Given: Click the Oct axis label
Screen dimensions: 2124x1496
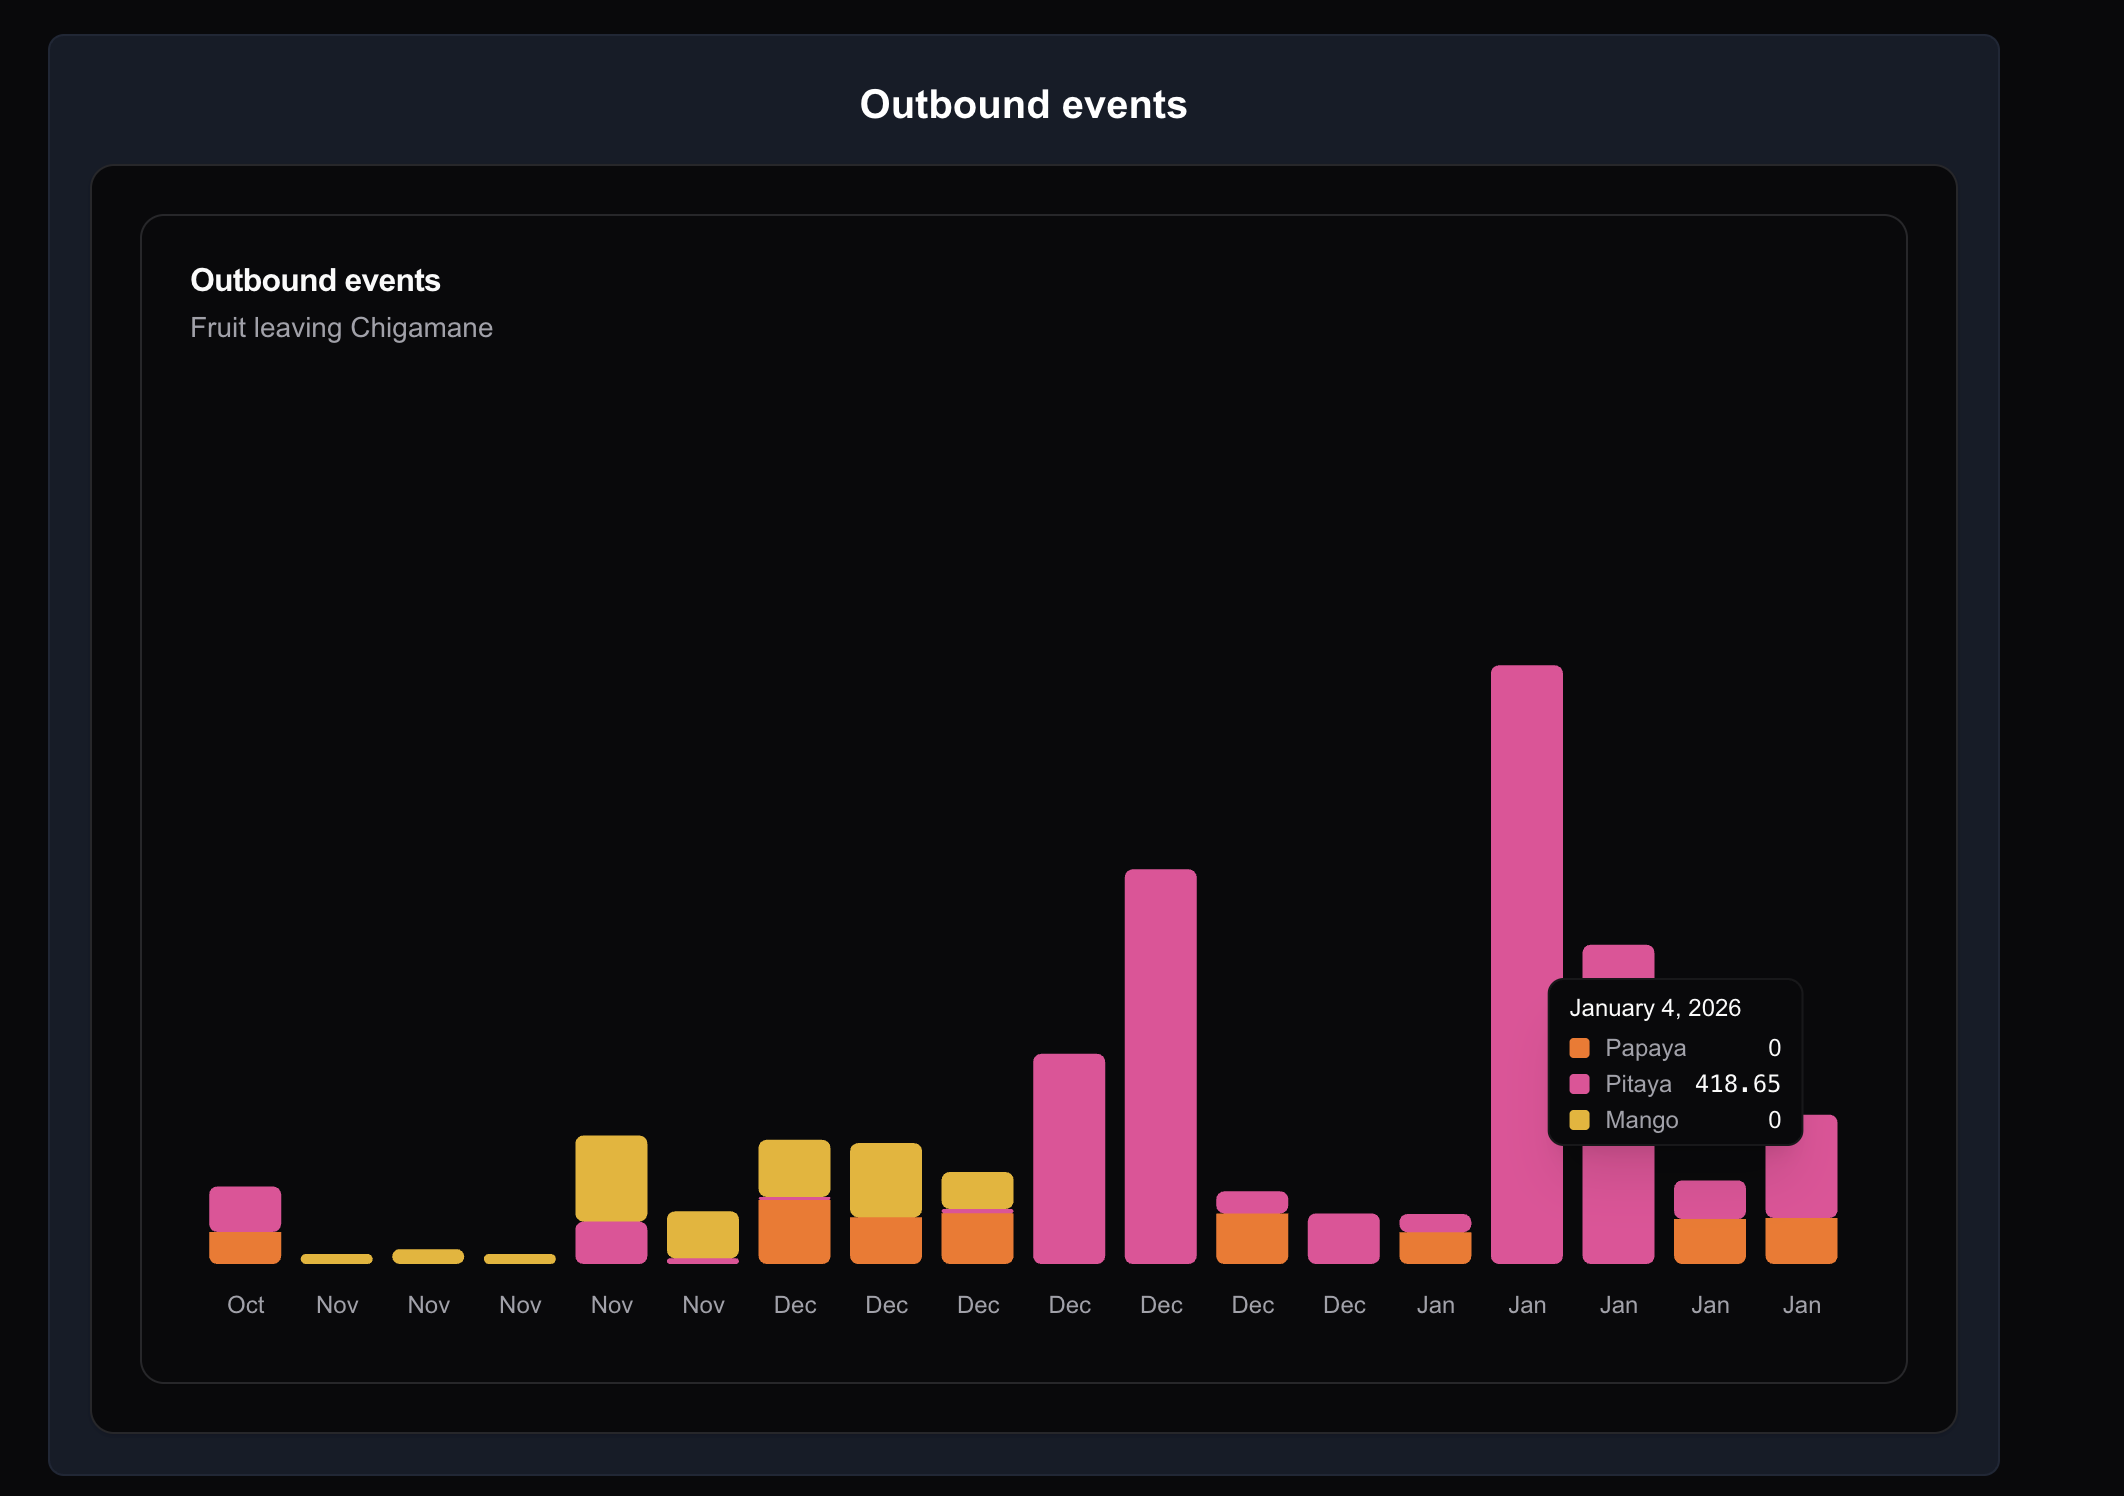Looking at the screenshot, I should pyautogui.click(x=245, y=1305).
